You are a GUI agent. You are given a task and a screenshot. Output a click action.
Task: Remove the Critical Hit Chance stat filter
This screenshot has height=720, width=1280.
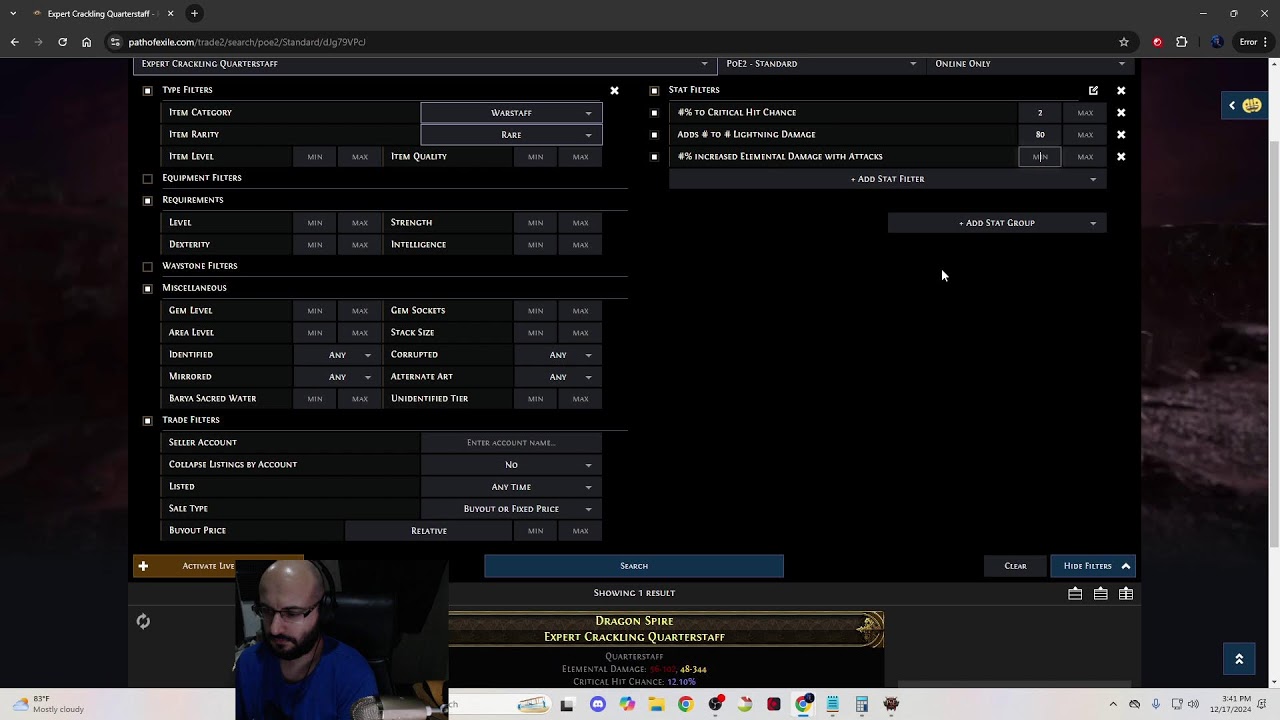tap(1121, 112)
